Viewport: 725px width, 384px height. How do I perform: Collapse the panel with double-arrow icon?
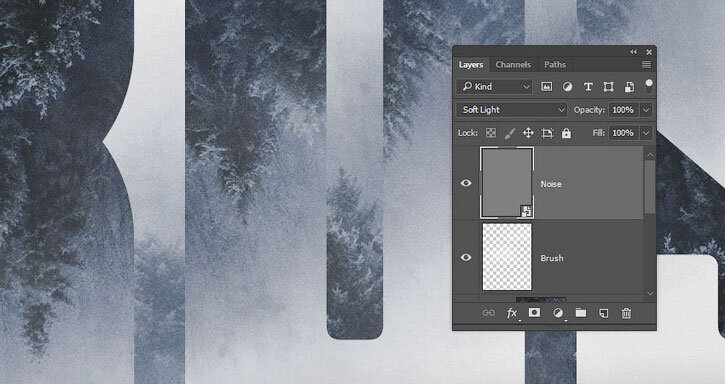pos(633,52)
